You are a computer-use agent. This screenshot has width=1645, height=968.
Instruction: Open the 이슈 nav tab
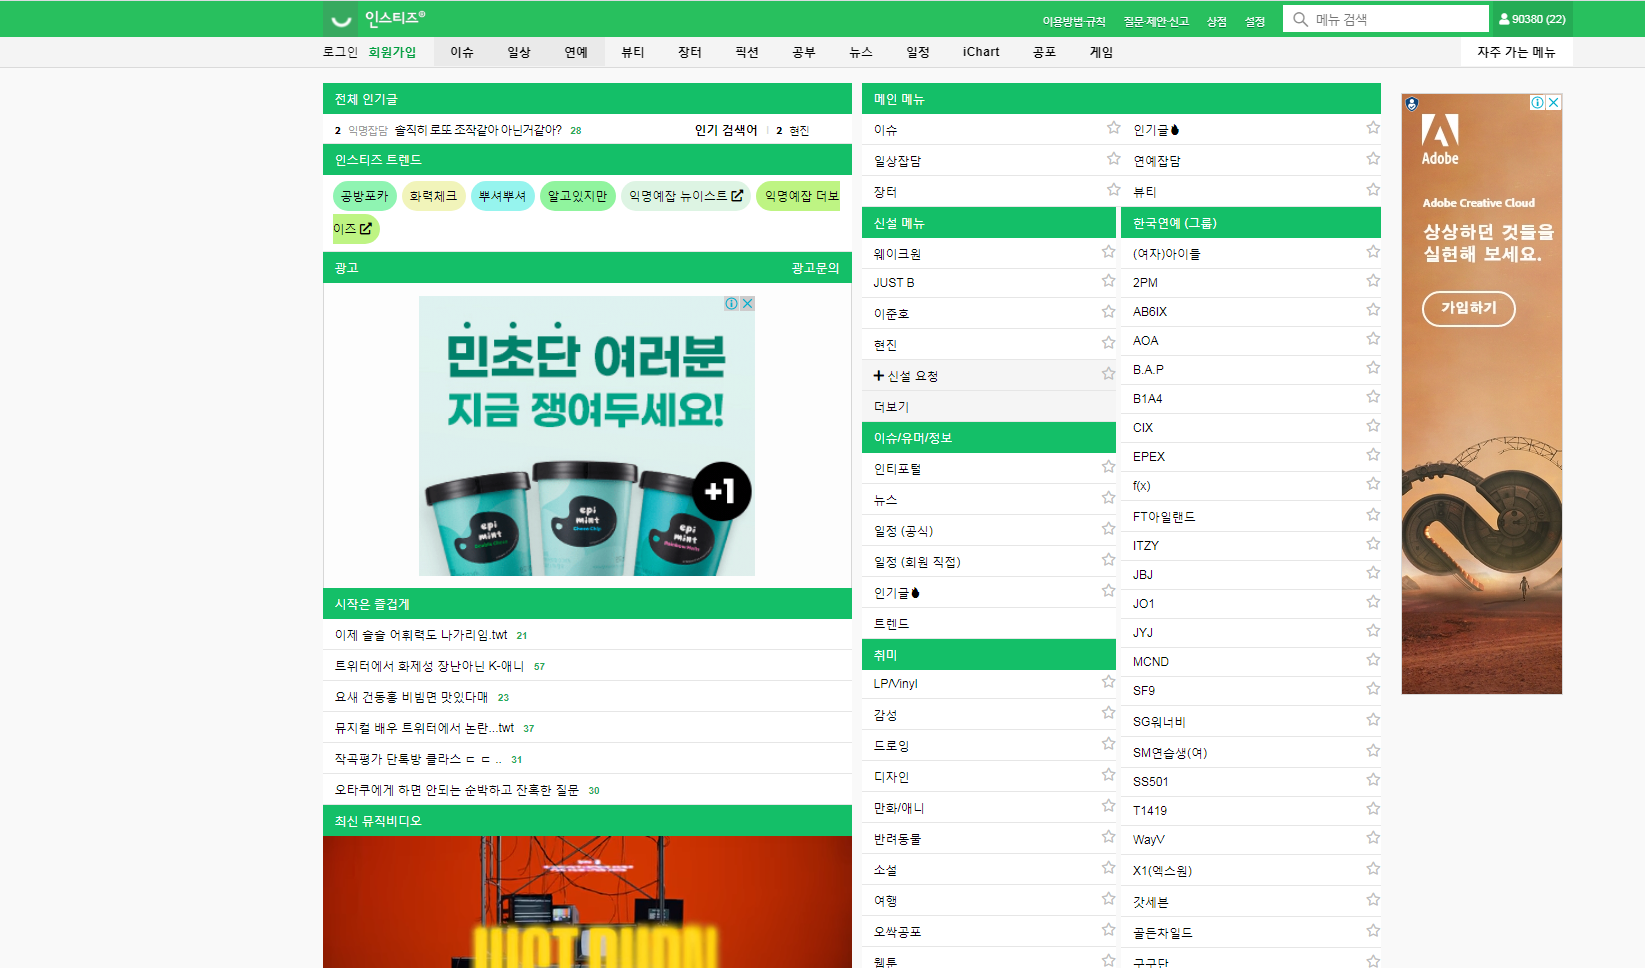pyautogui.click(x=462, y=52)
